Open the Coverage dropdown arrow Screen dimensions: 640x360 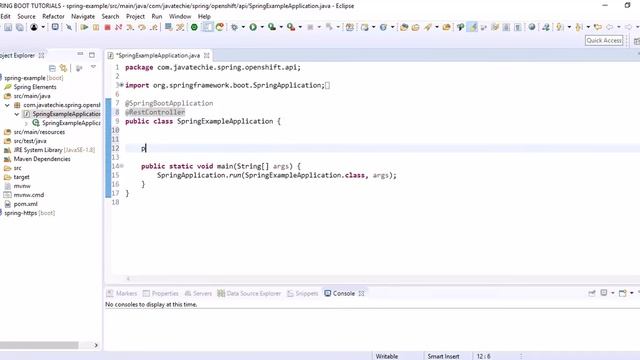(281, 27)
